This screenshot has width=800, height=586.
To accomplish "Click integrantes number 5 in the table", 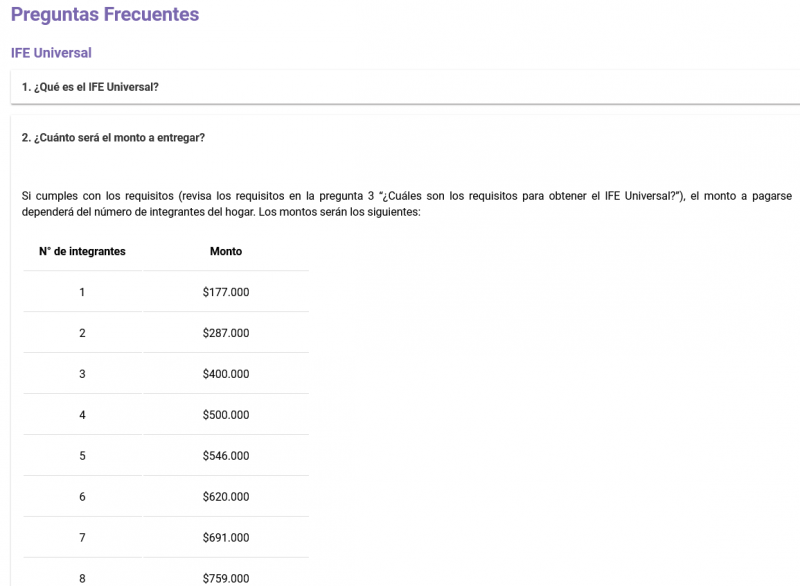I will coord(82,456).
